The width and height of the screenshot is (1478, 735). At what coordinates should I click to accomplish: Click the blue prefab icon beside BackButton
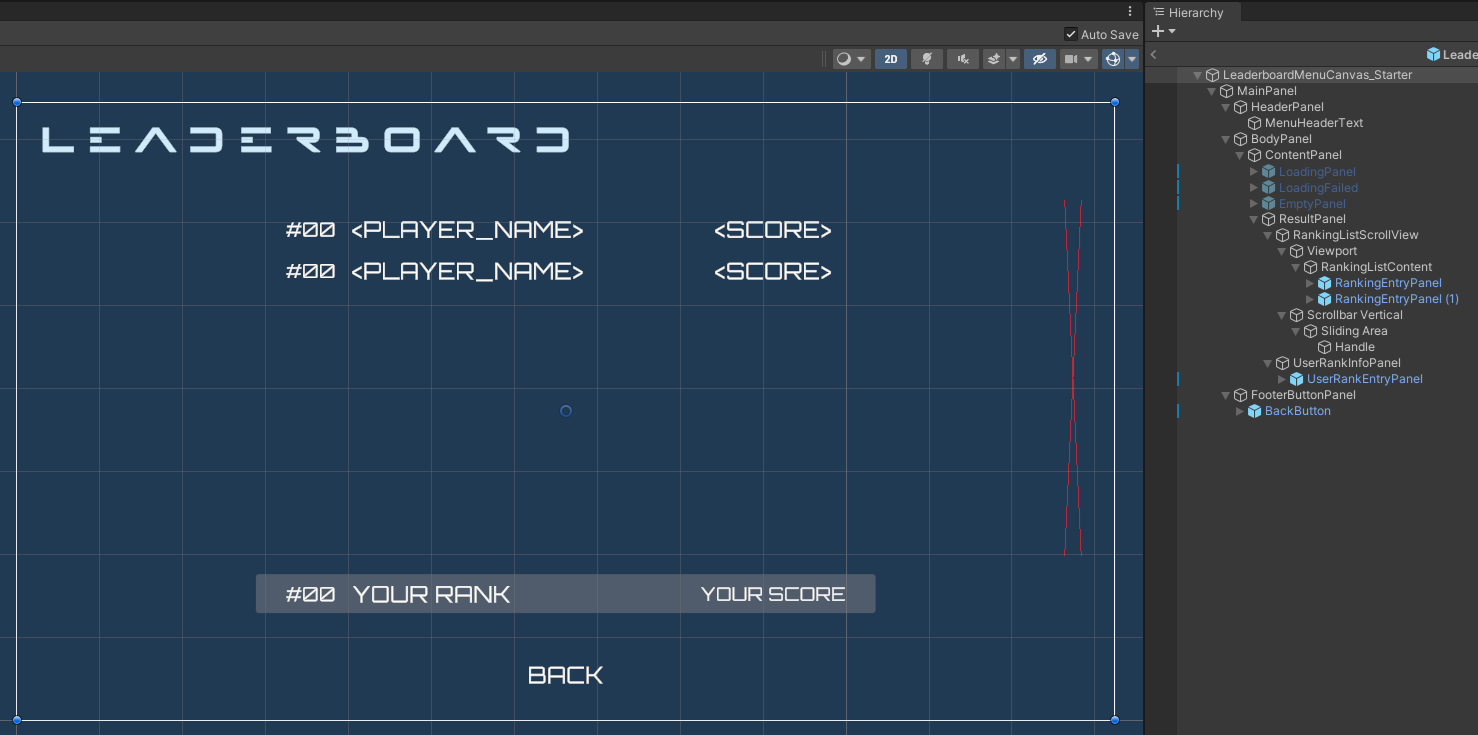[1255, 411]
